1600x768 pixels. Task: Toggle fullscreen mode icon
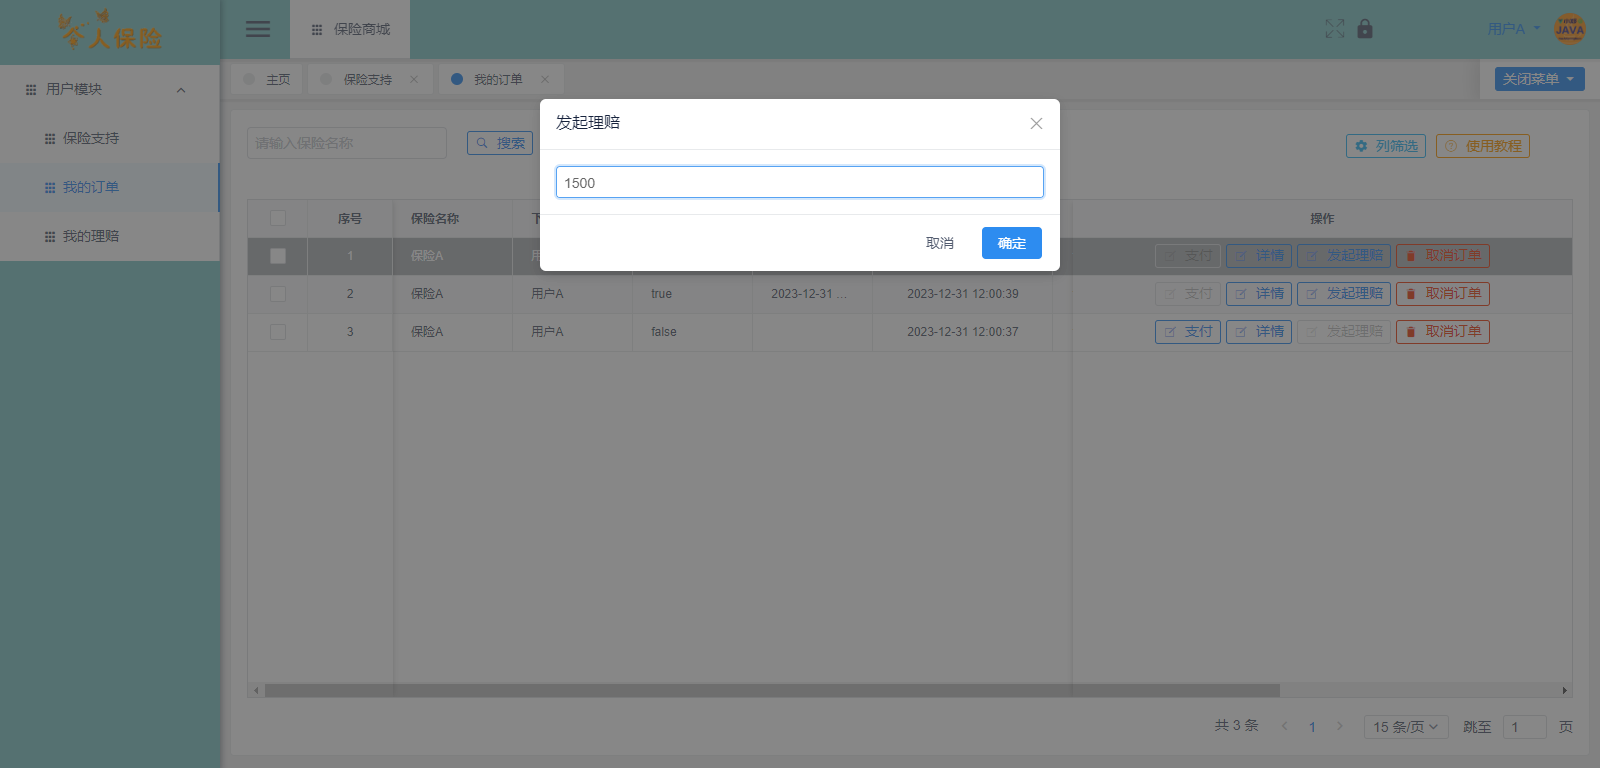pyautogui.click(x=1335, y=29)
